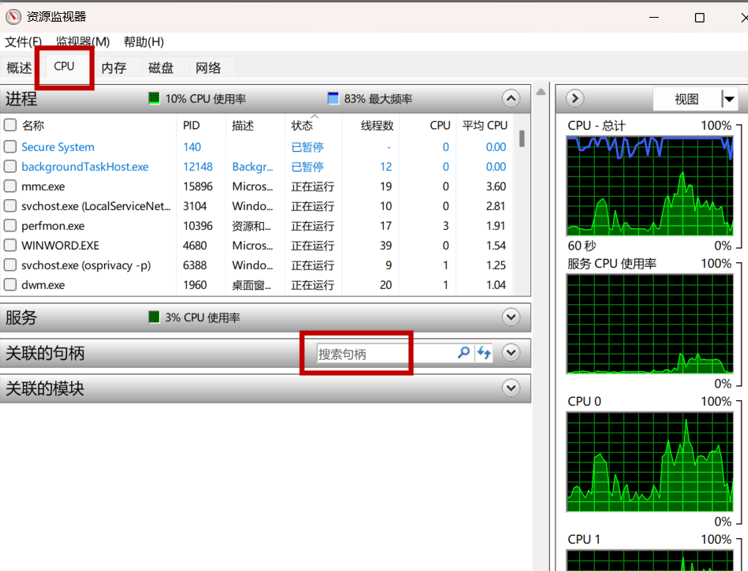The height and width of the screenshot is (571, 748).
Task: Check the WINWORD.EXE process box
Action: point(10,245)
